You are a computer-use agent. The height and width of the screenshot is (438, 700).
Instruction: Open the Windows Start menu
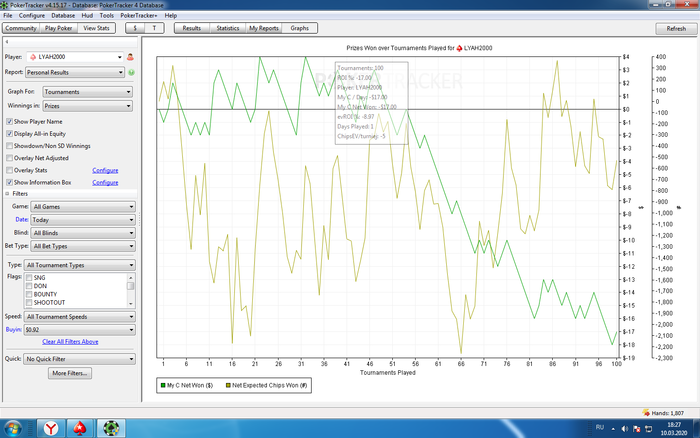pos(12,429)
